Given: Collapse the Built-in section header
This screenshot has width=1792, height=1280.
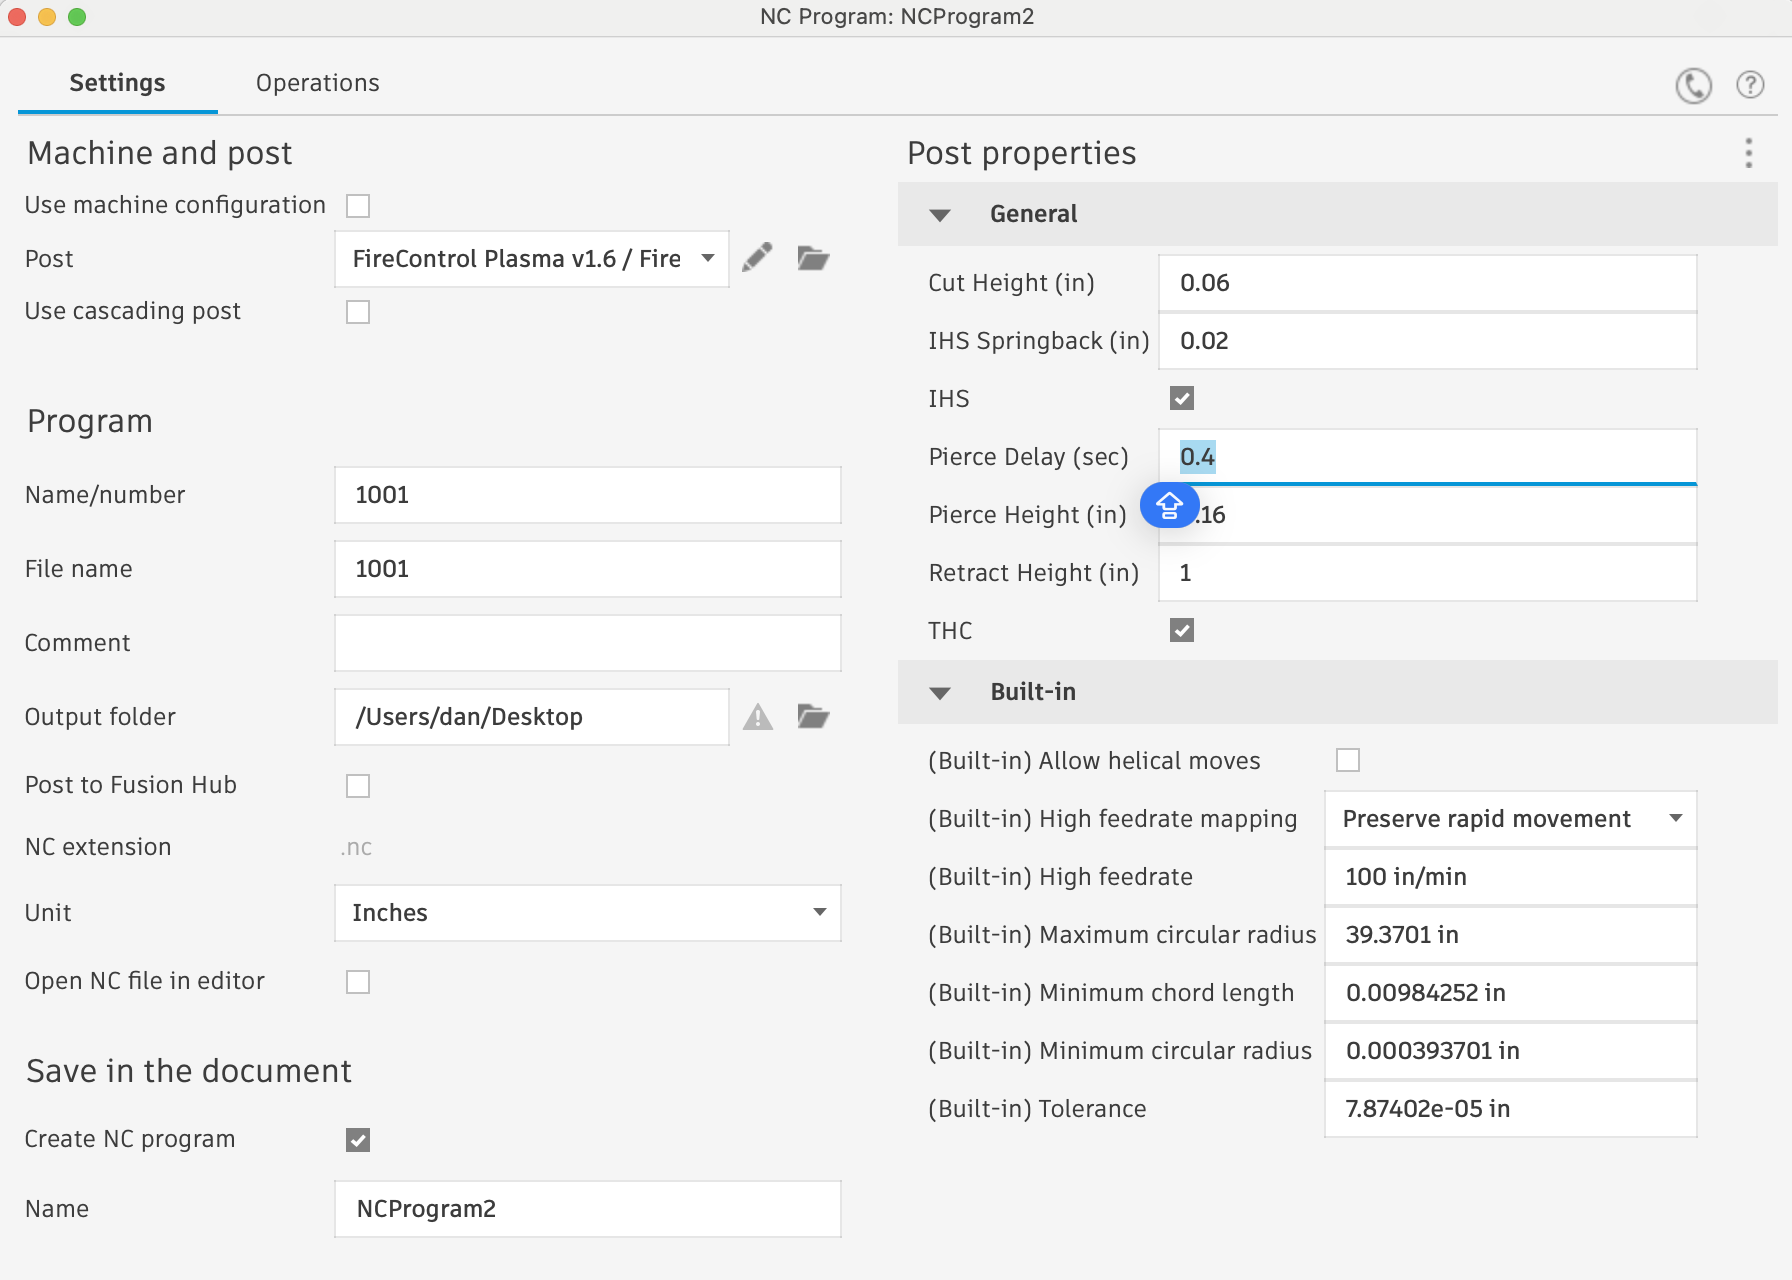Looking at the screenshot, I should (x=940, y=693).
